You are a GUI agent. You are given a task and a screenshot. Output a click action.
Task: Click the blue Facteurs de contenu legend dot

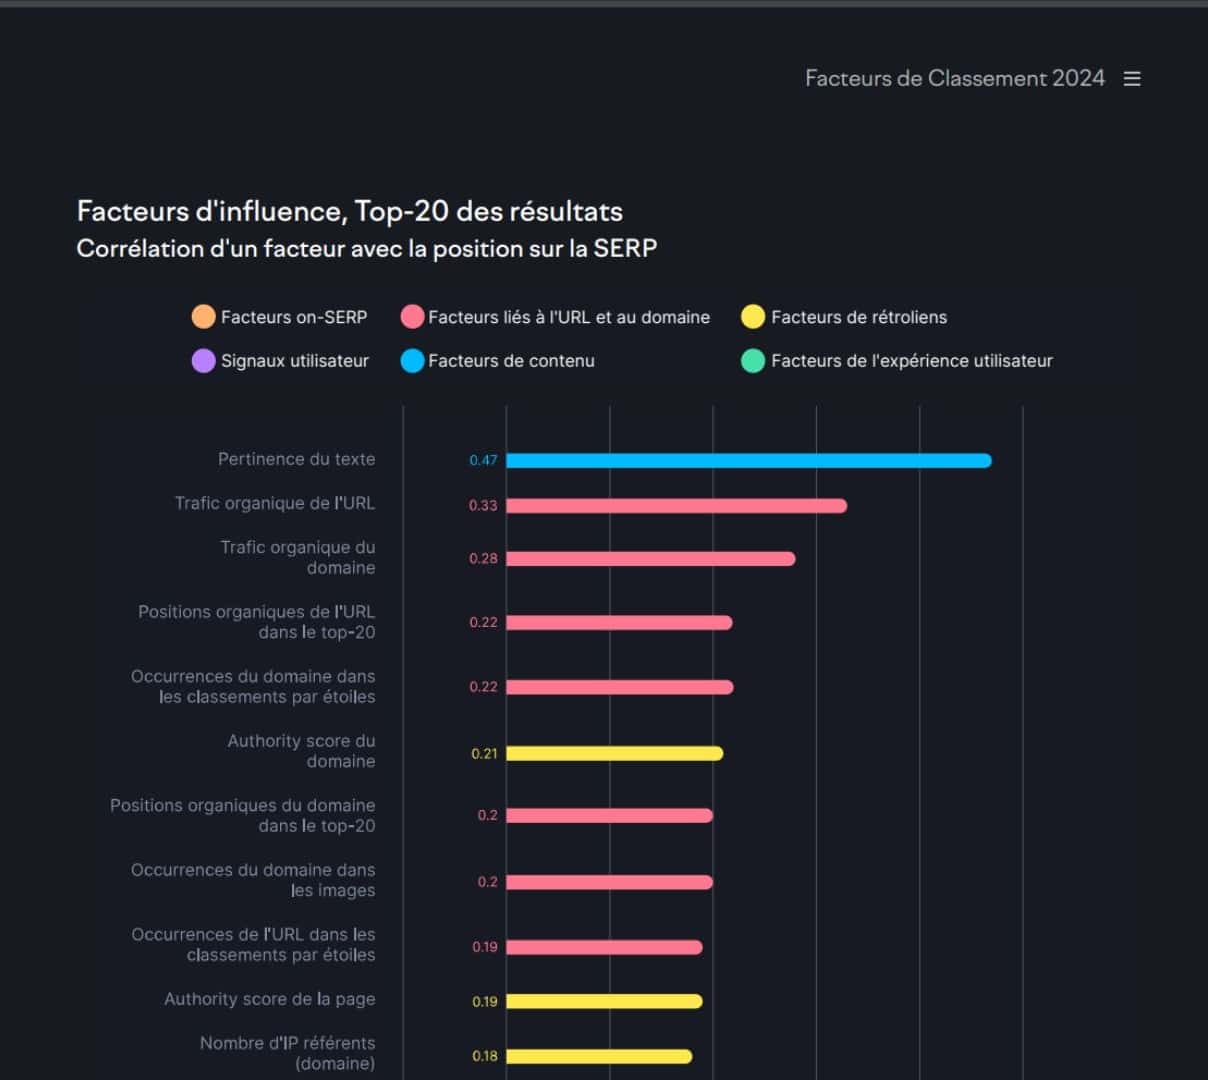tap(412, 361)
